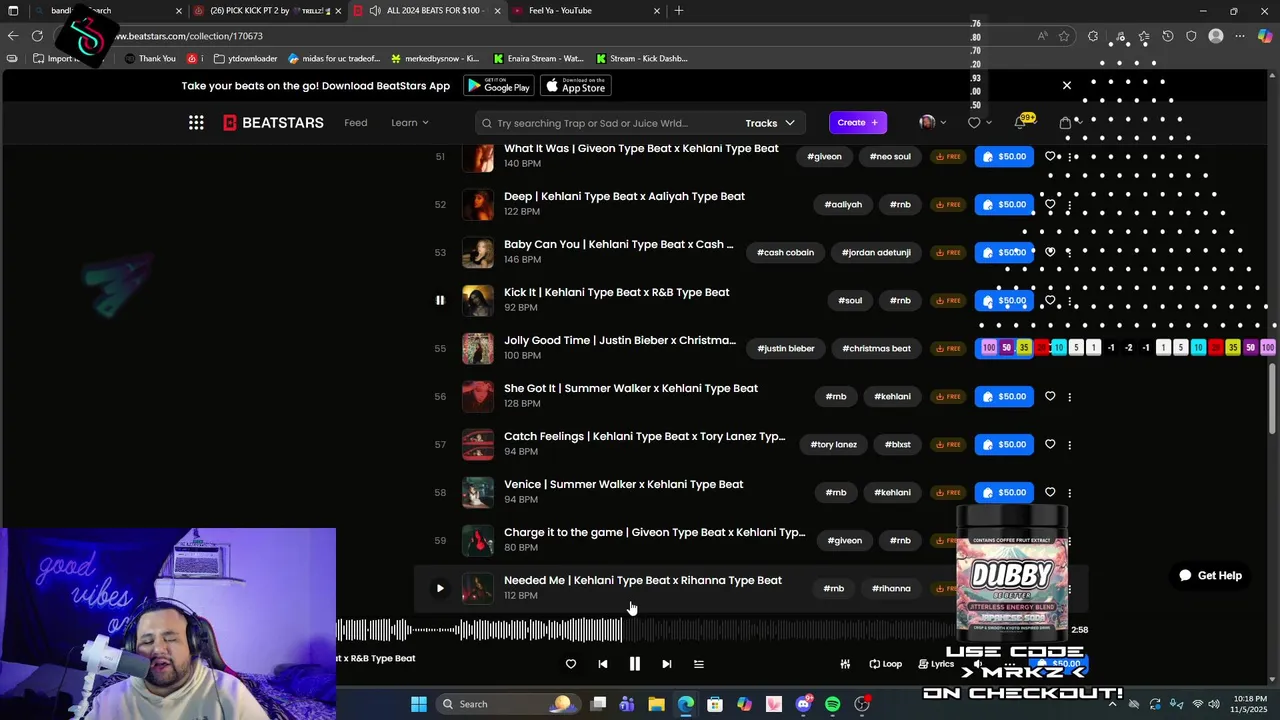This screenshot has width=1280, height=720.
Task: Open more options for 'Deep | Kehlani'
Action: tap(1069, 205)
